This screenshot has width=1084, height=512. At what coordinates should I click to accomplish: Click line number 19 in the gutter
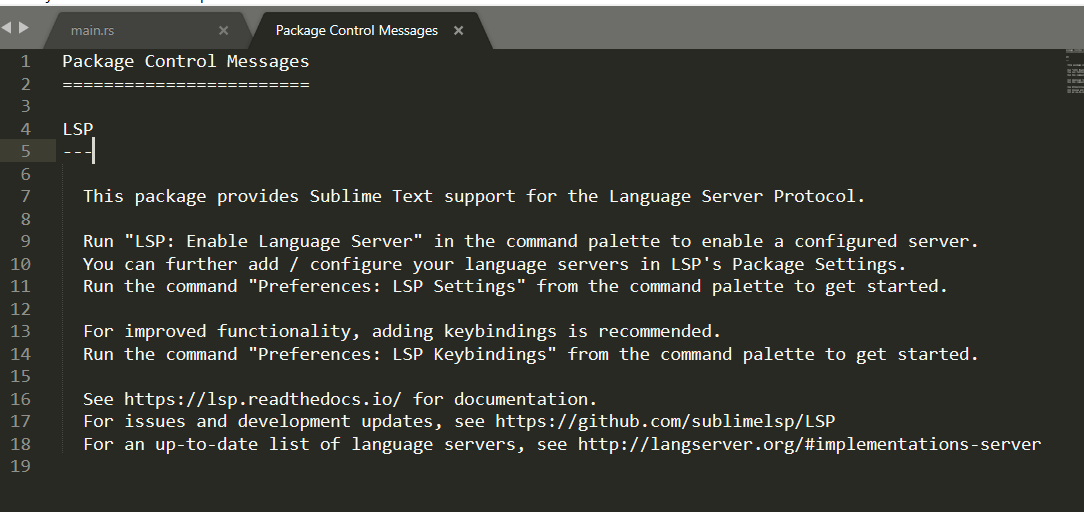21,466
